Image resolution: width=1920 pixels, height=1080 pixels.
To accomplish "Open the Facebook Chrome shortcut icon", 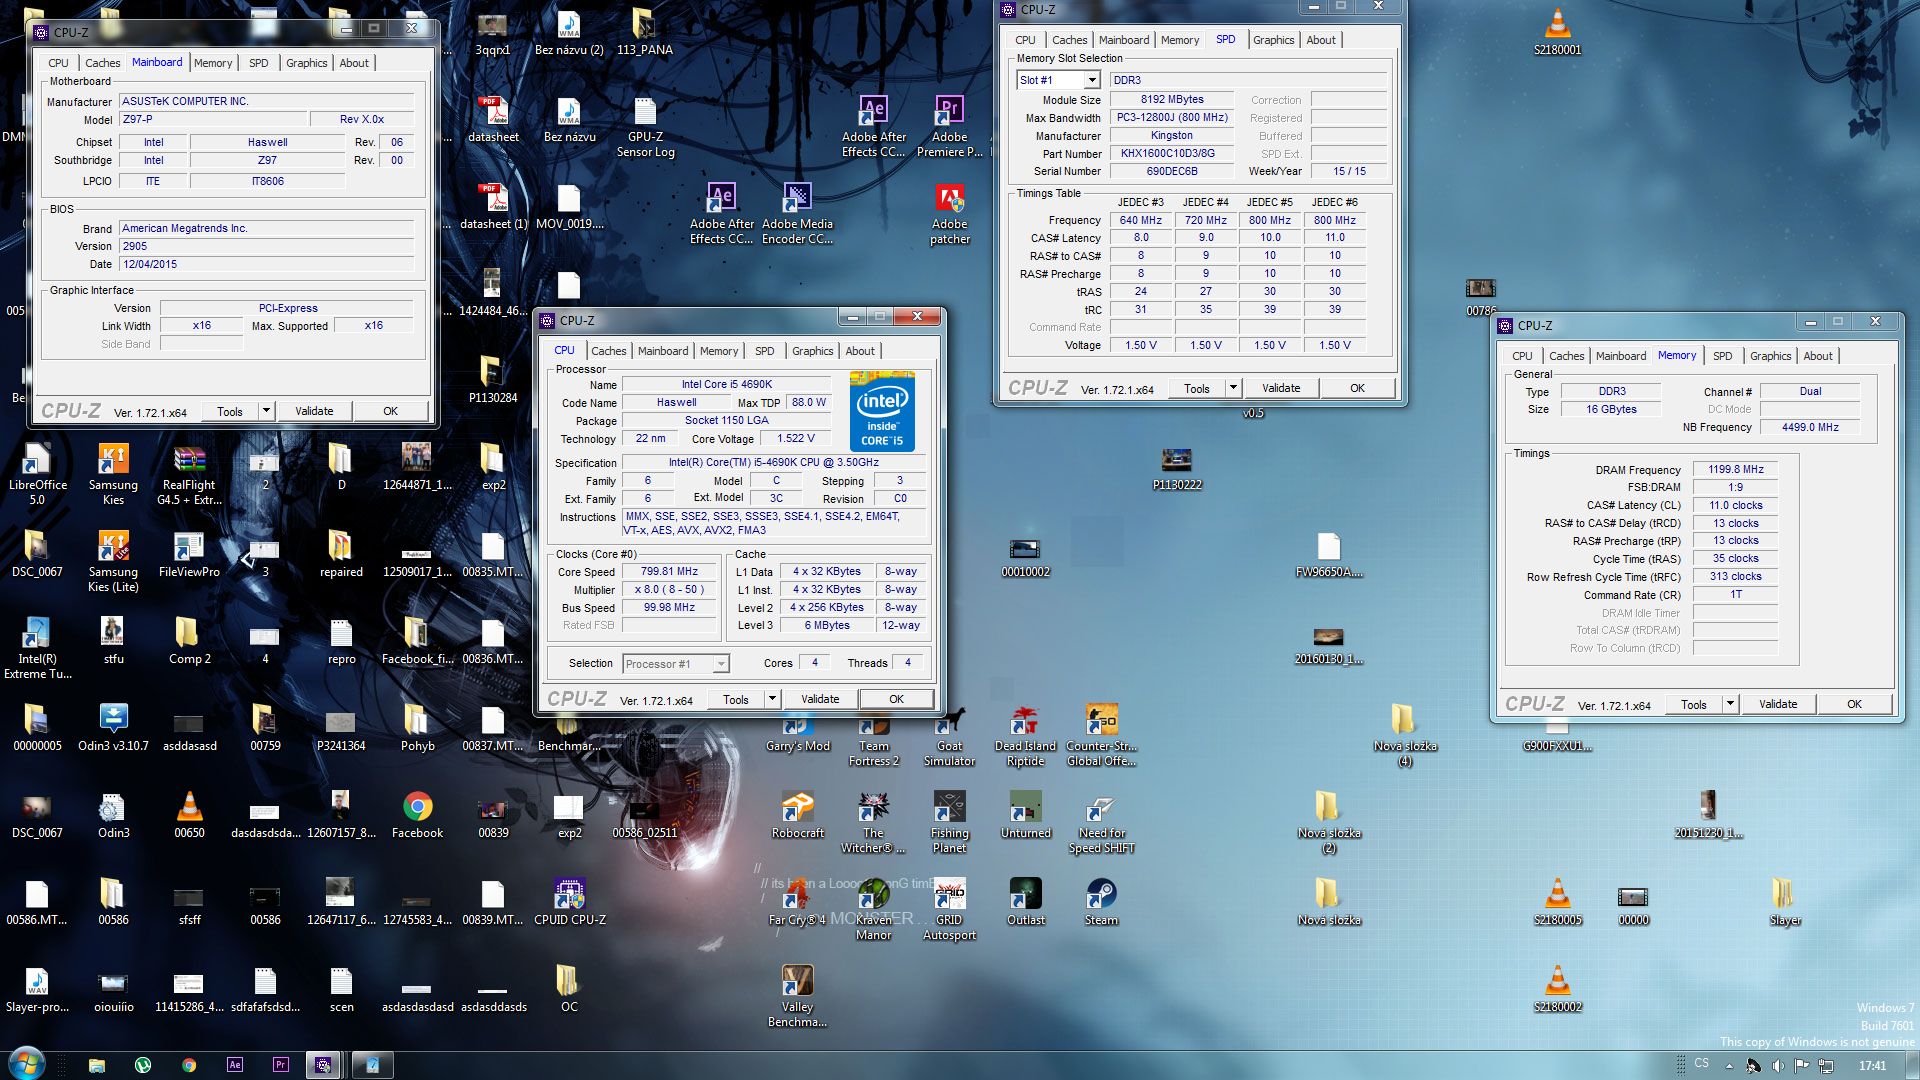I will 417,814.
